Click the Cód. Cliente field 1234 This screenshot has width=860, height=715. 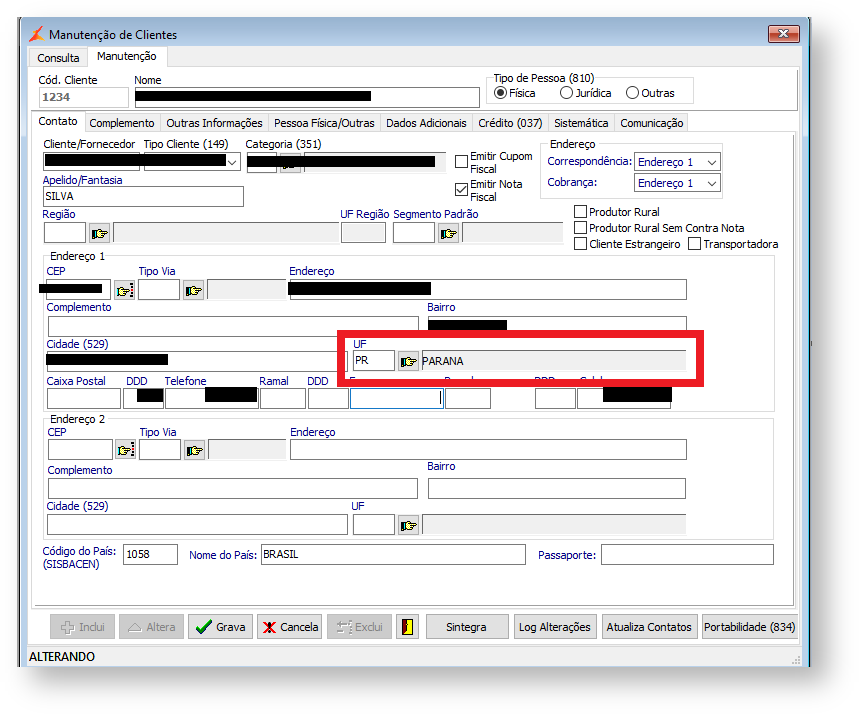point(84,97)
